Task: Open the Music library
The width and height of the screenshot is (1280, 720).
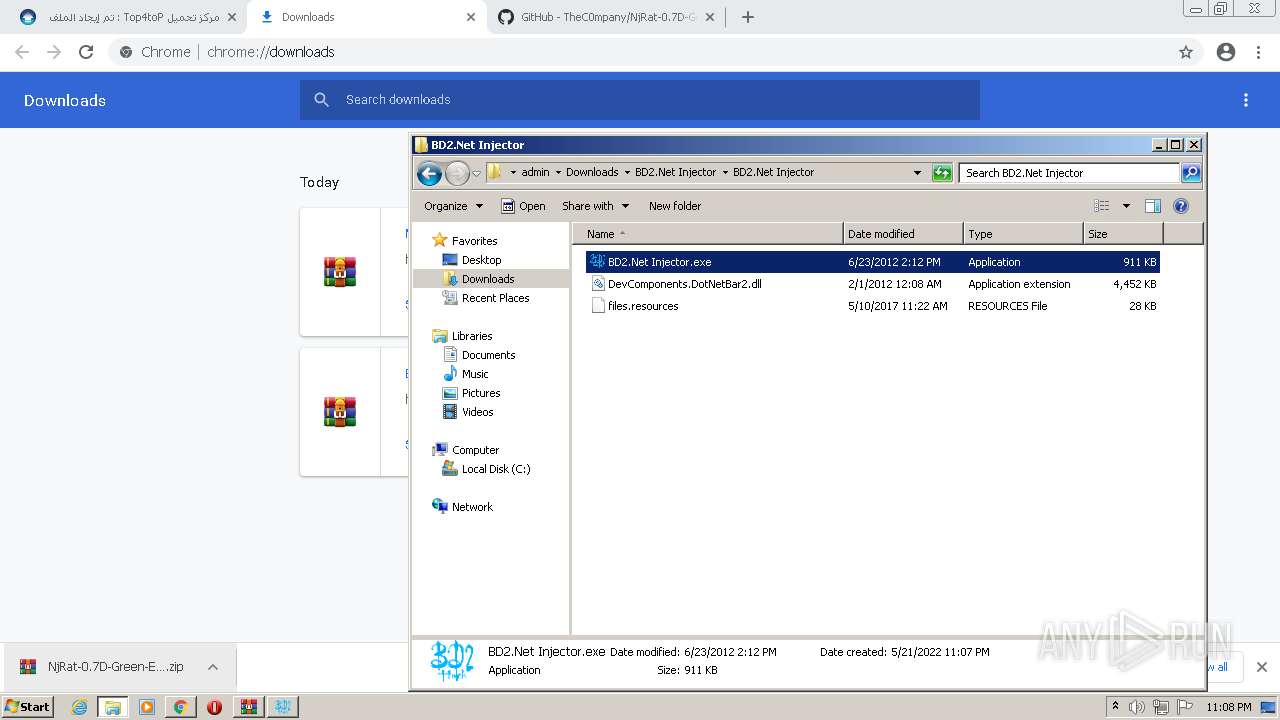Action: click(475, 374)
